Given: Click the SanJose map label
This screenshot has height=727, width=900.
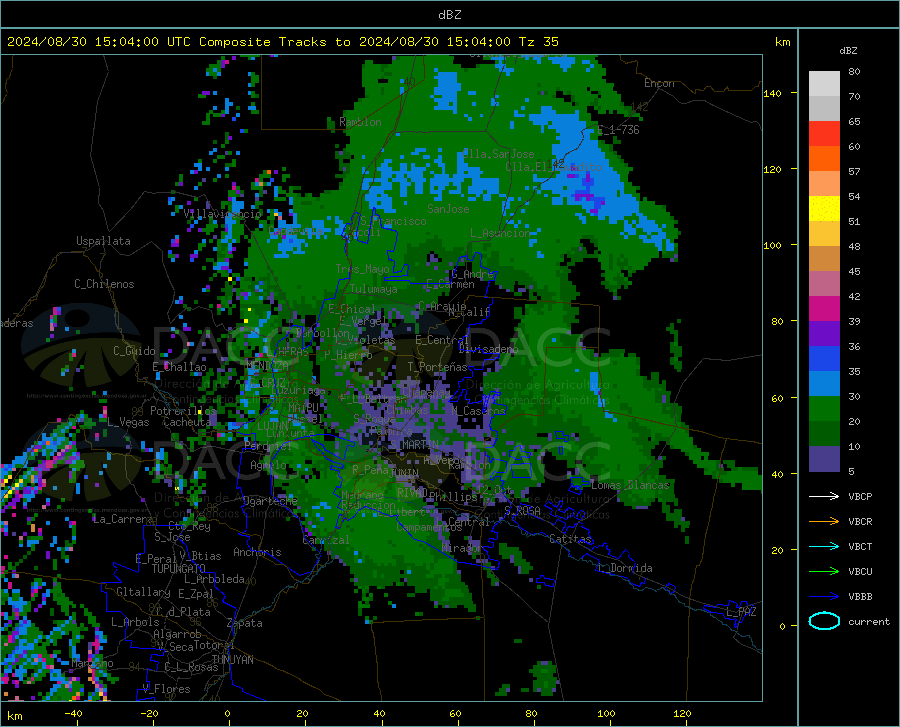Looking at the screenshot, I should [x=448, y=209].
